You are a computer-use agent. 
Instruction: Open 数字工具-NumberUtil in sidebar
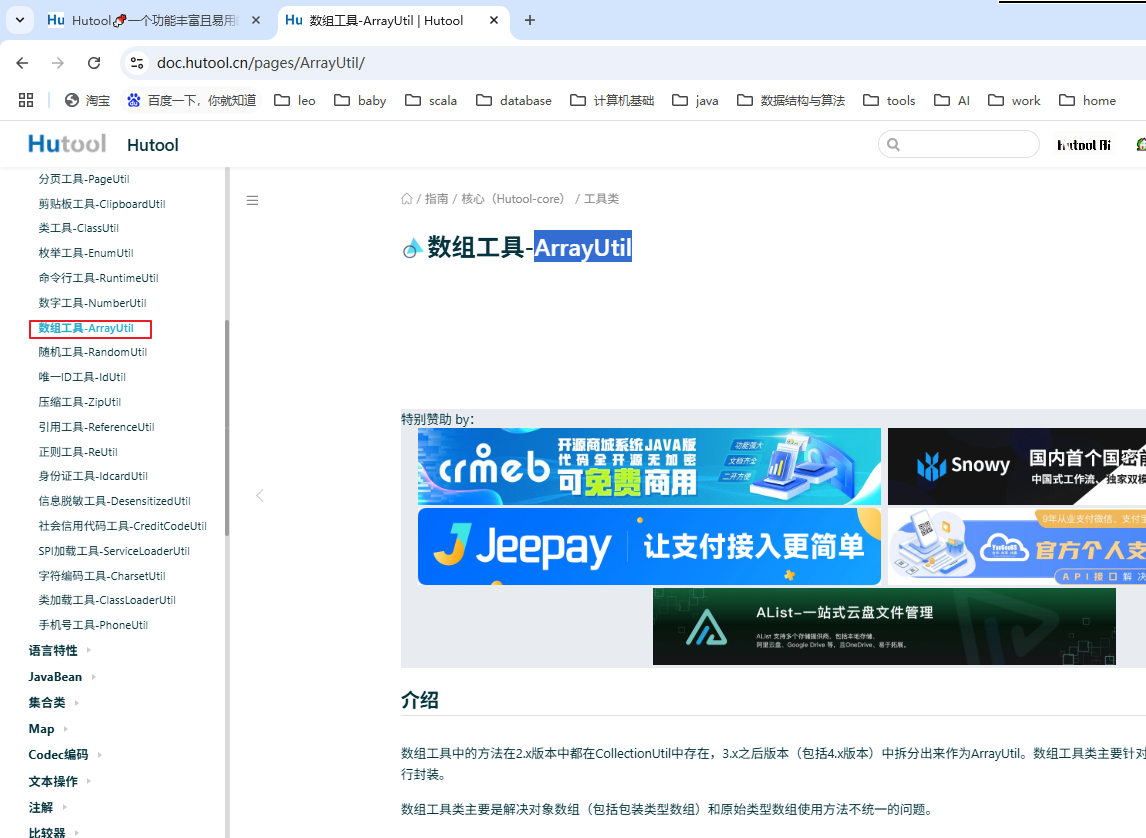(x=93, y=302)
